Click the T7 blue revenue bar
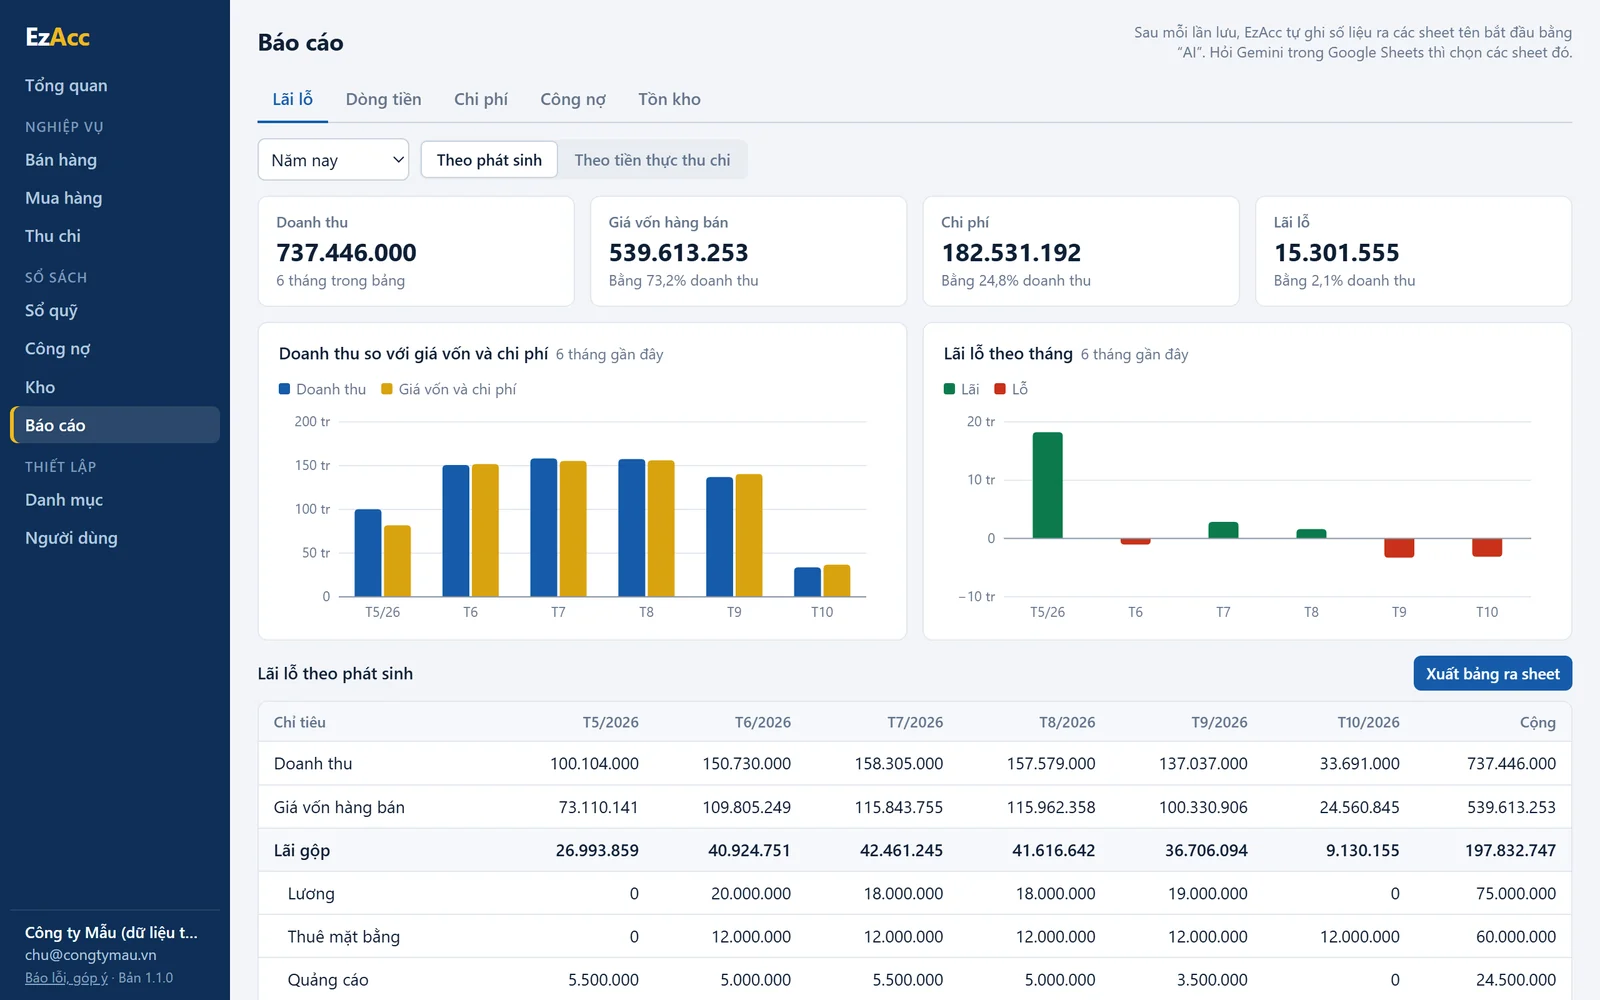The width and height of the screenshot is (1600, 1000). 544,528
